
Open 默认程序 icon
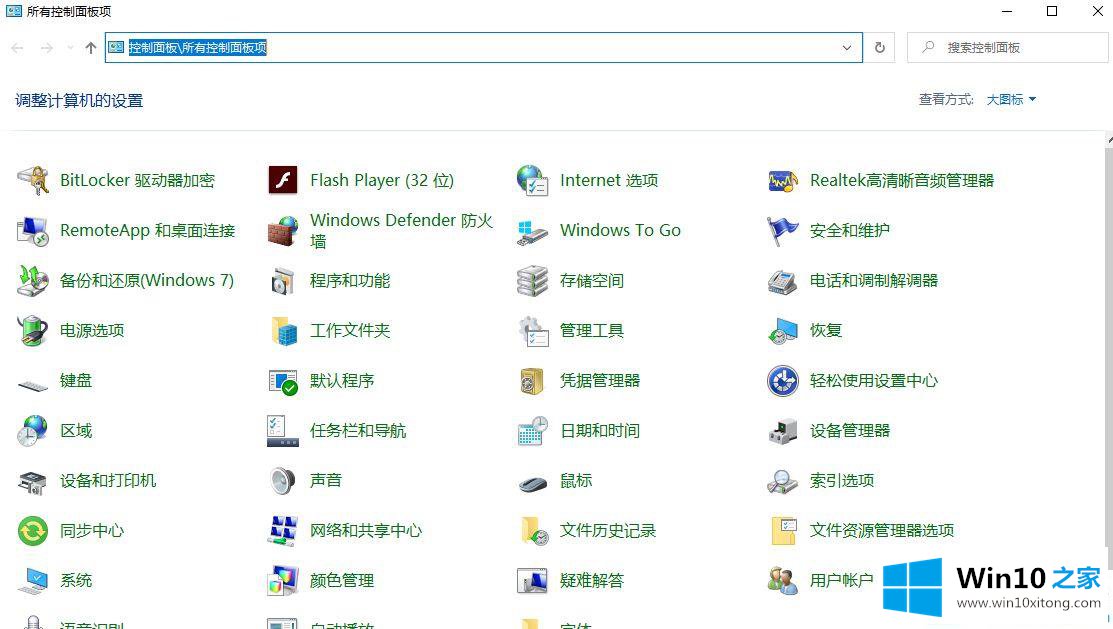tap(283, 381)
